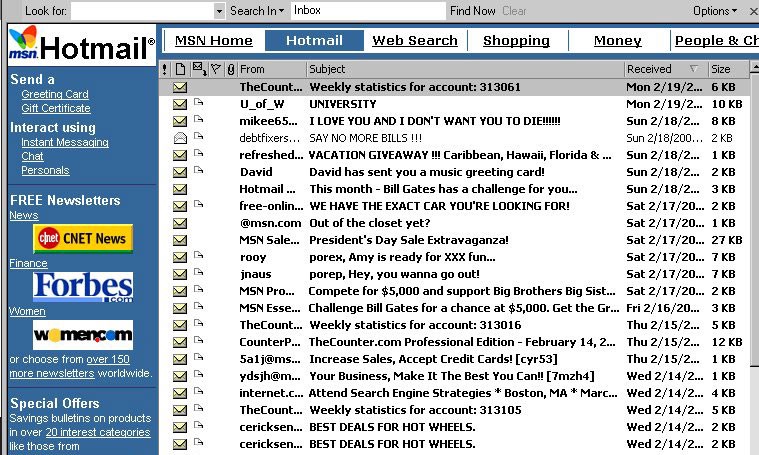The height and width of the screenshot is (455, 759).
Task: Click the envelope icon for jnaus message
Action: 180,274
